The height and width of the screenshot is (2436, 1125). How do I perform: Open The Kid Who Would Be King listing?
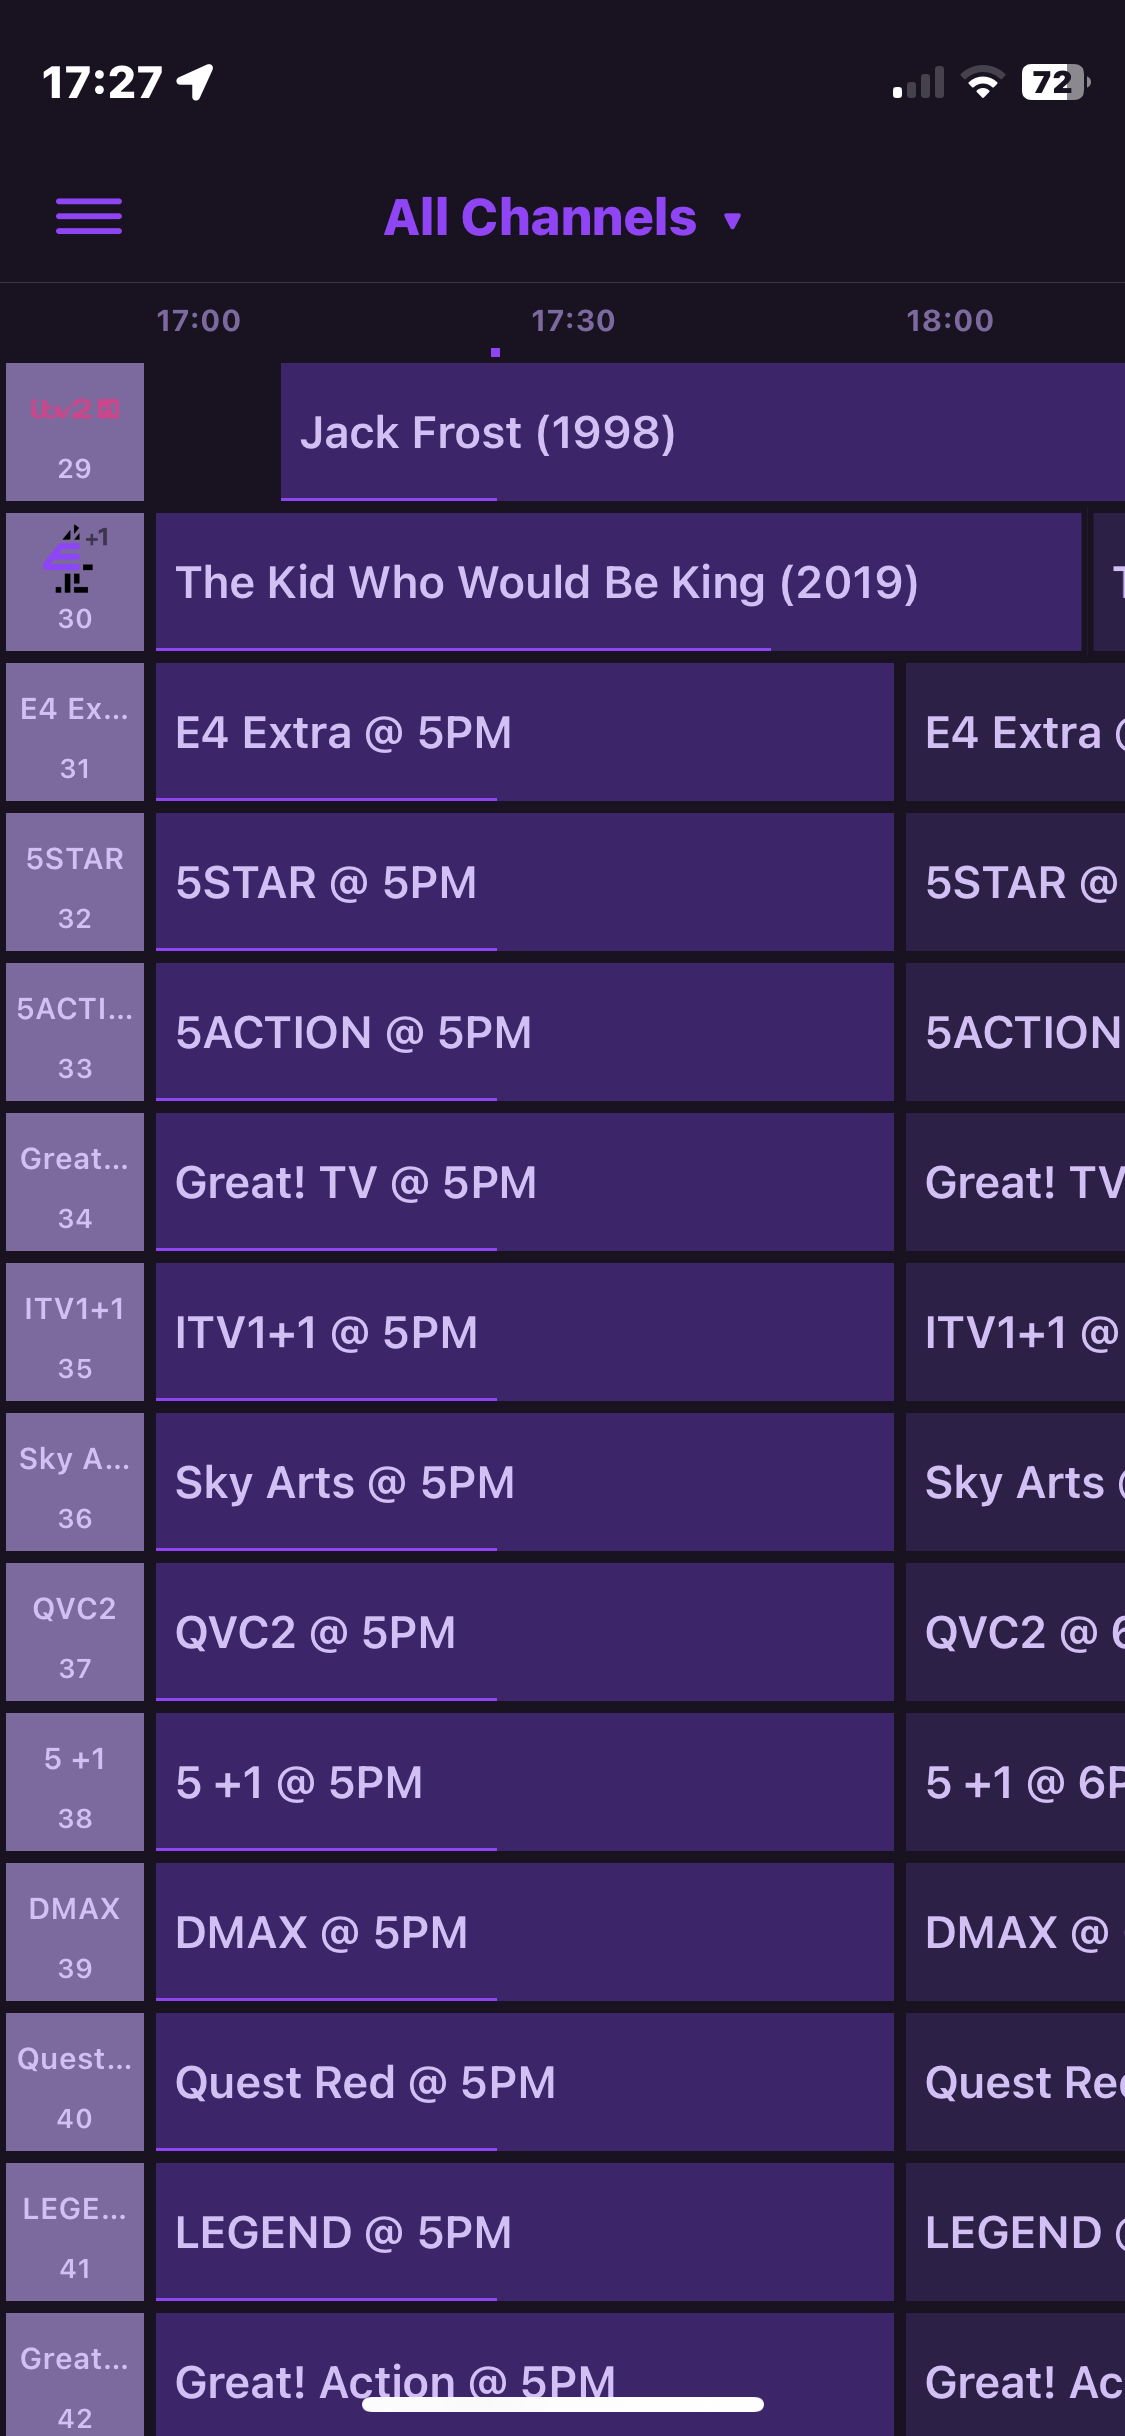coord(618,581)
